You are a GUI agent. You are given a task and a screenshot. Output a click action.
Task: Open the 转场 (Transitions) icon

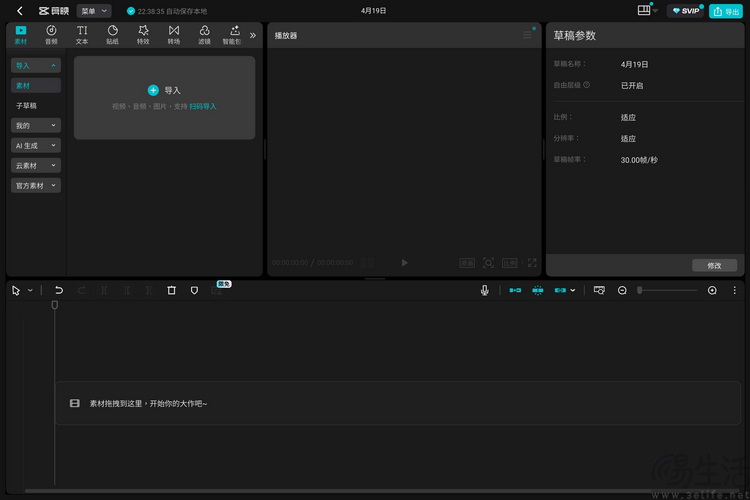pos(174,35)
